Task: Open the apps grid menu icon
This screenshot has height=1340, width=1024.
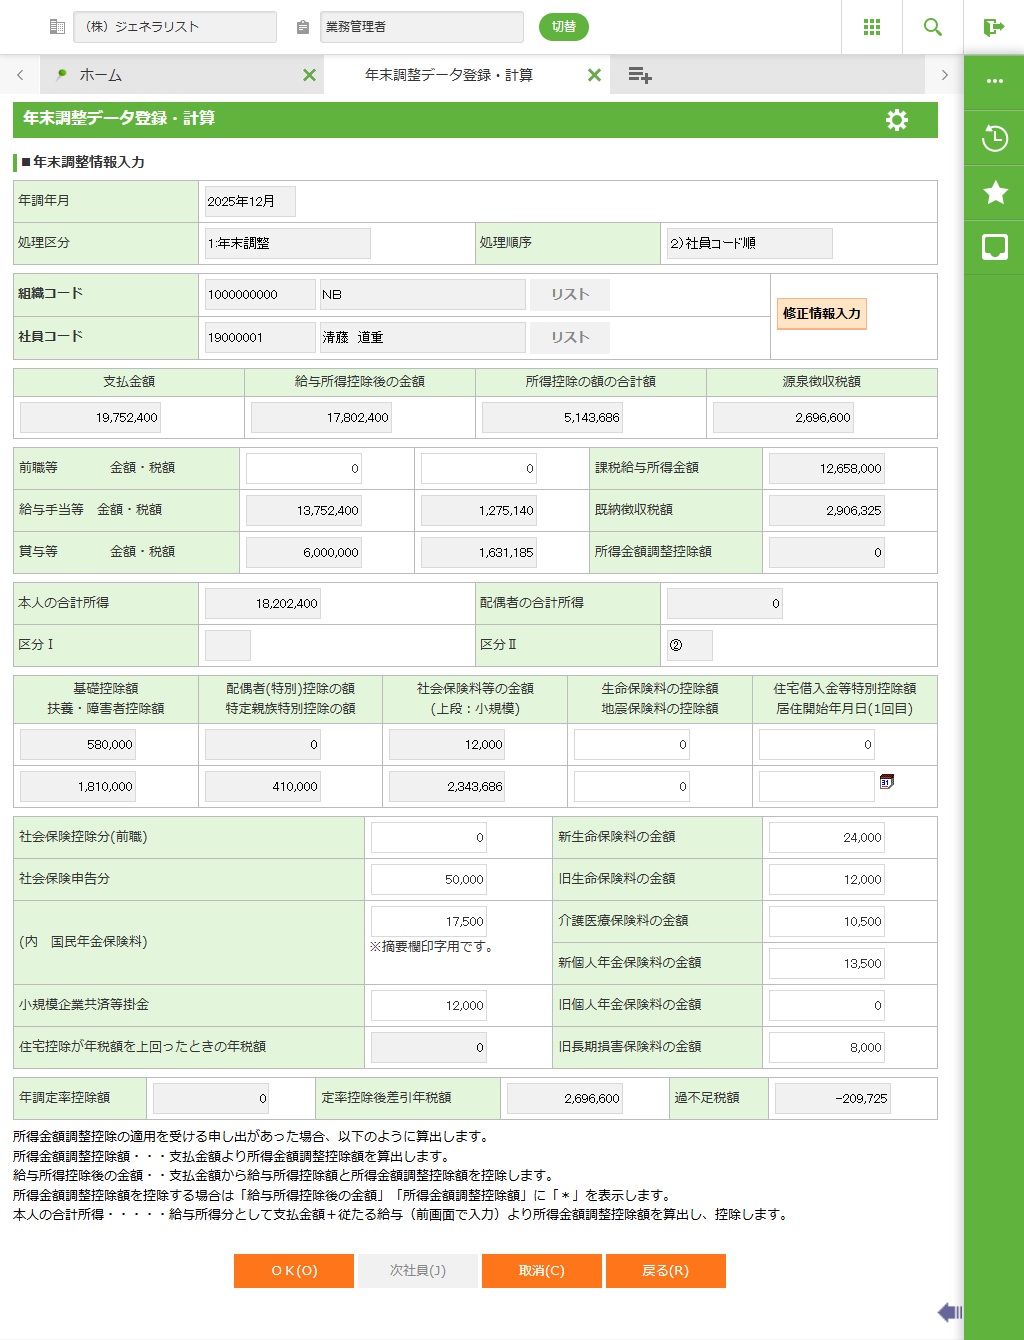Action: point(872,27)
